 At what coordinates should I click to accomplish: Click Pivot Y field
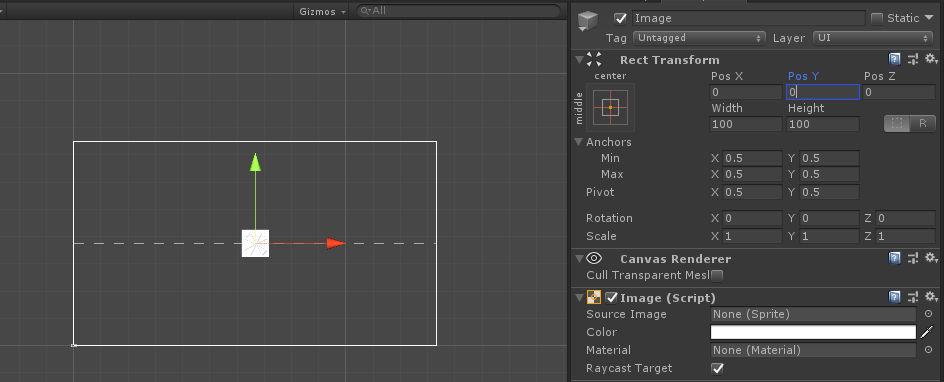point(829,193)
